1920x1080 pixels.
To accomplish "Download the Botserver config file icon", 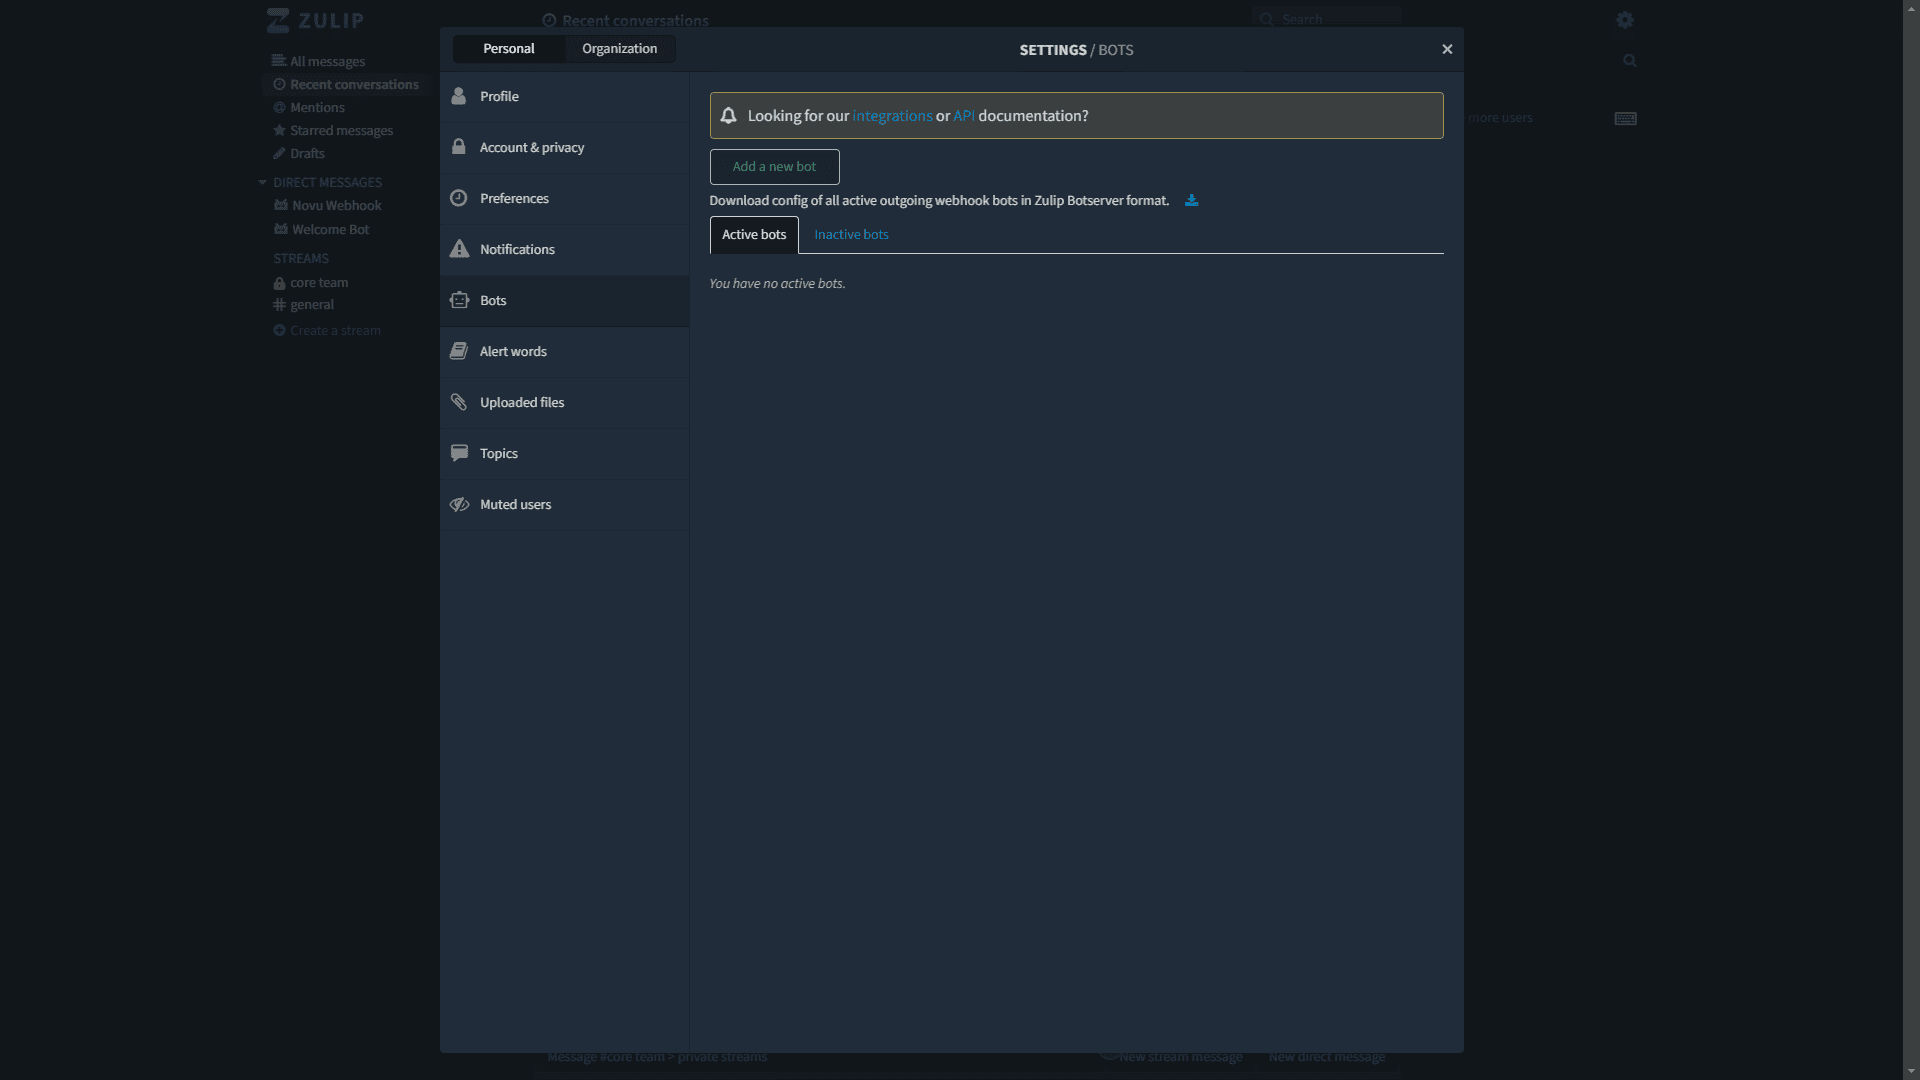I will click(1191, 200).
